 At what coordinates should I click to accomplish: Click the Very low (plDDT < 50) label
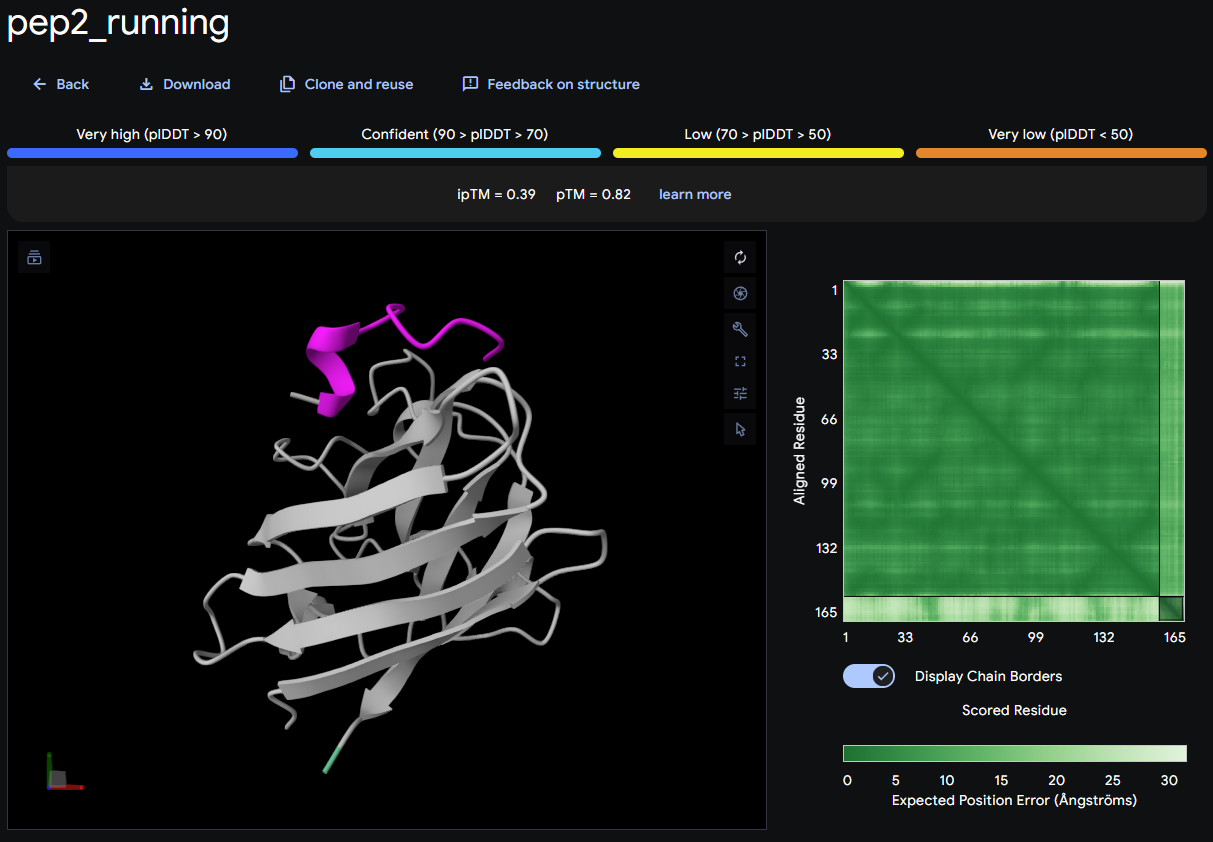tap(1061, 134)
